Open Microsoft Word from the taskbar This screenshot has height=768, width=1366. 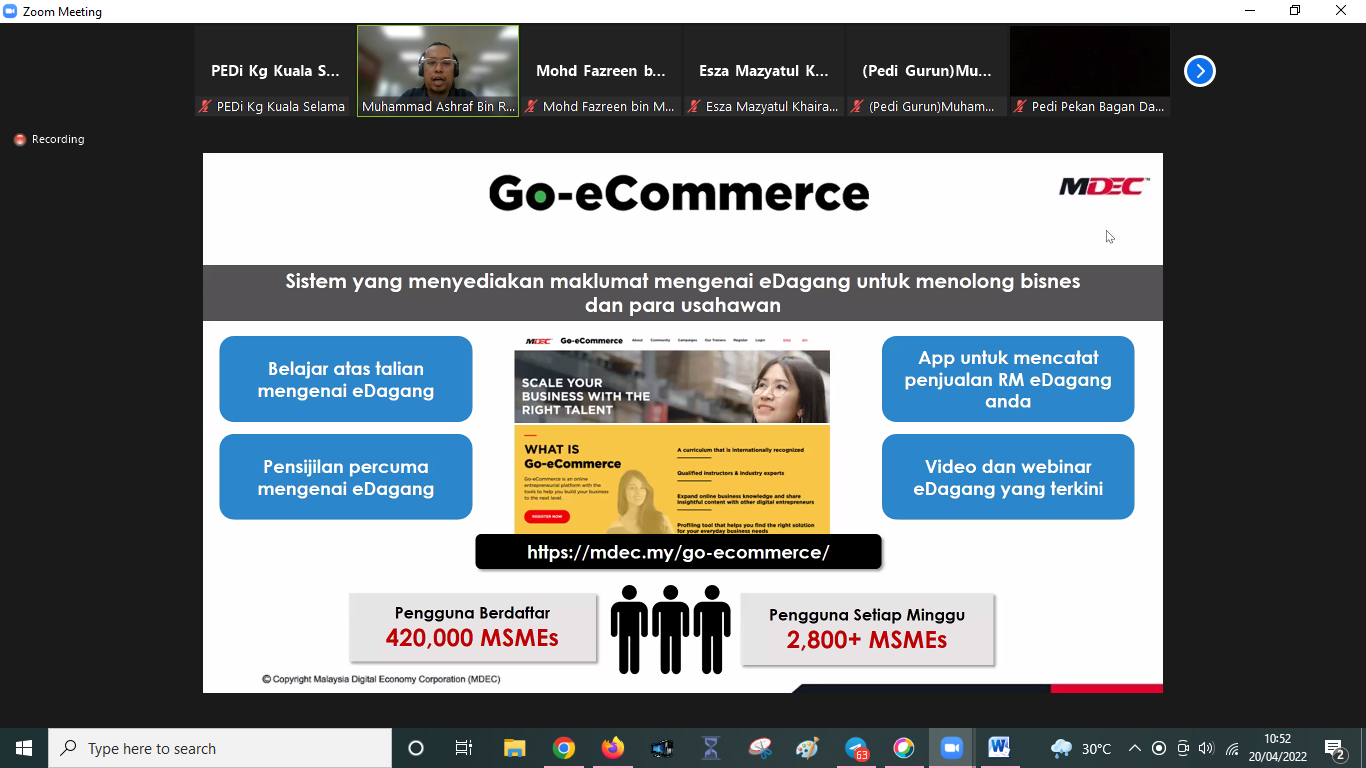(x=999, y=748)
